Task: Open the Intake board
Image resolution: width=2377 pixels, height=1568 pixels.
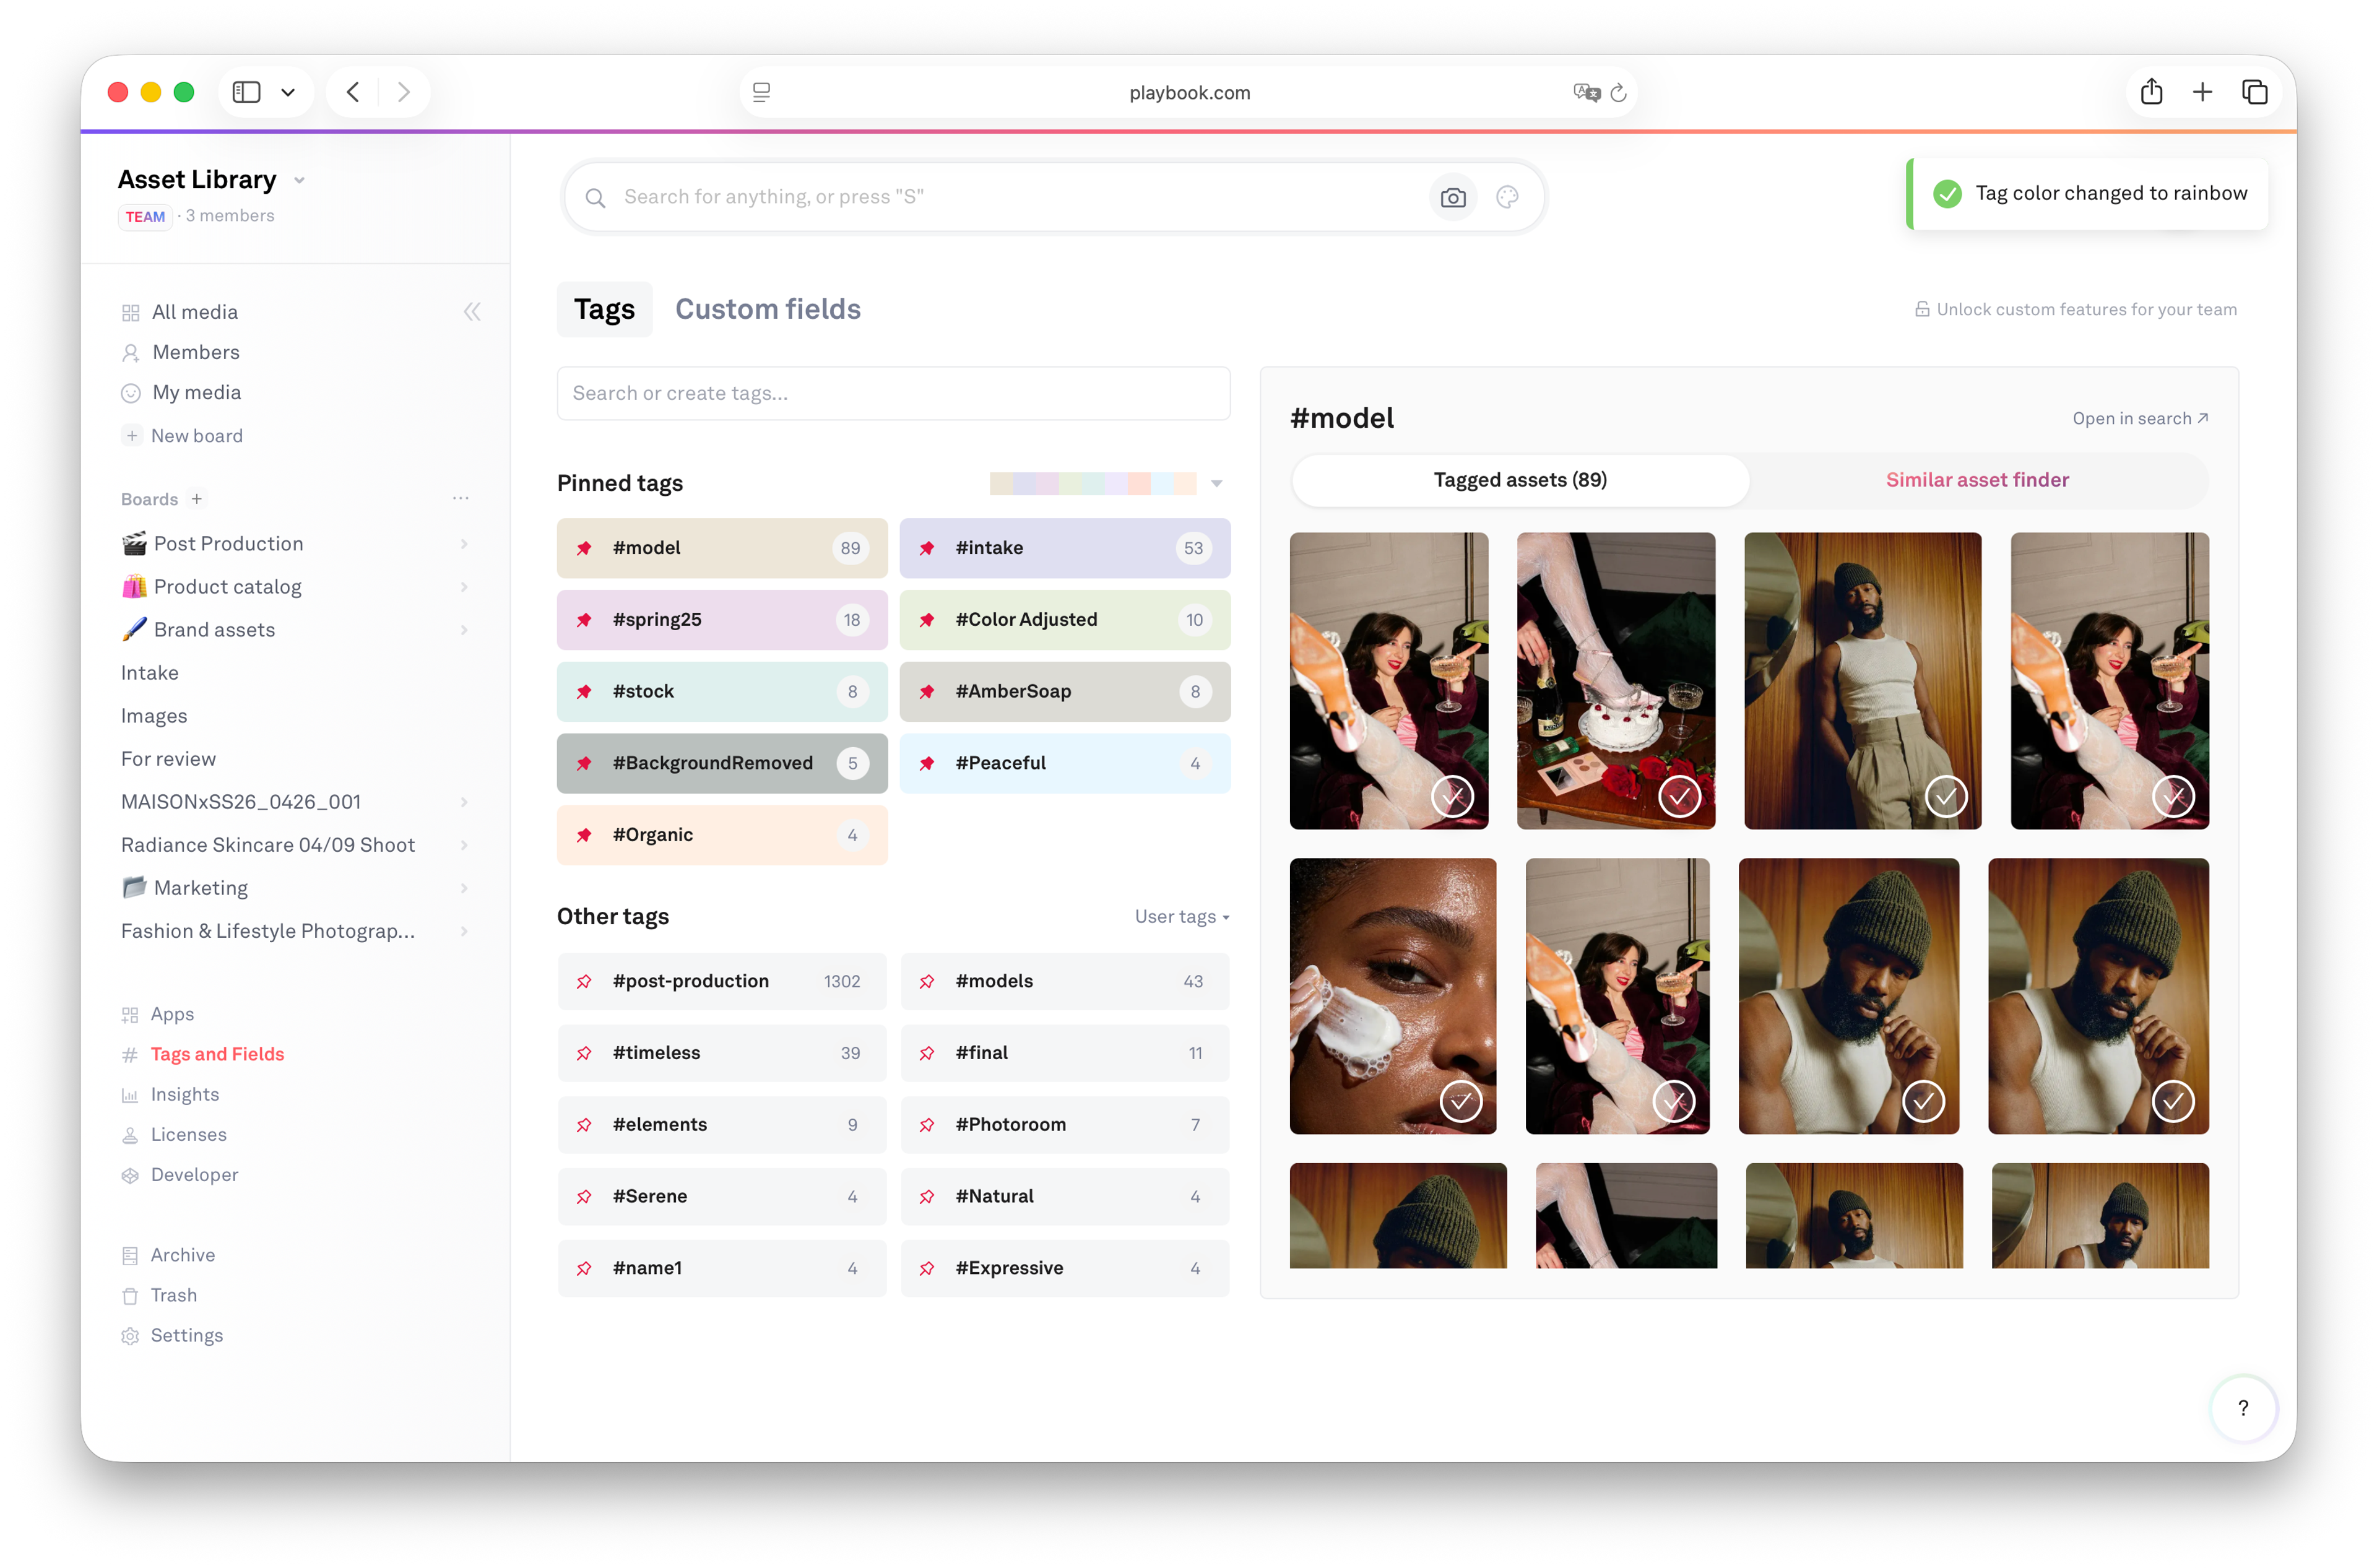Action: point(150,673)
